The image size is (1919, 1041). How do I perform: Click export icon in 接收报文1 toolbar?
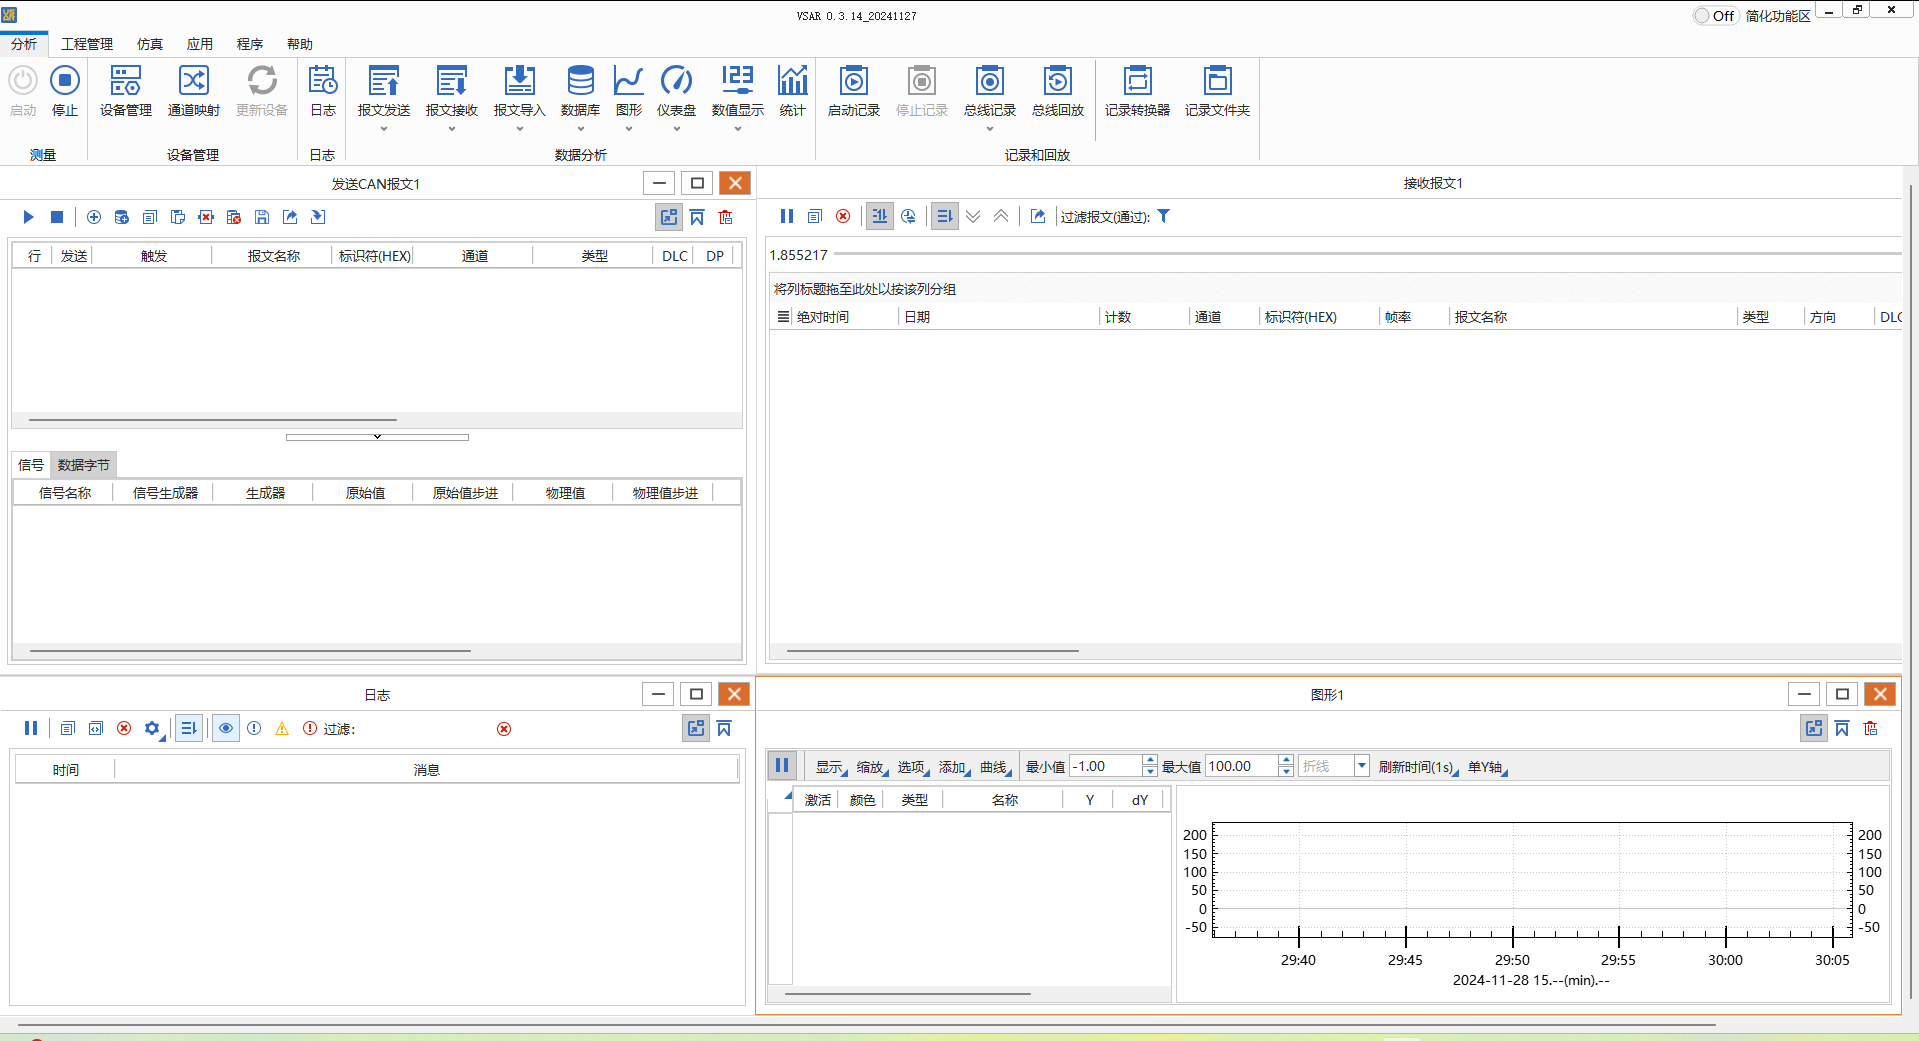pos(1038,216)
